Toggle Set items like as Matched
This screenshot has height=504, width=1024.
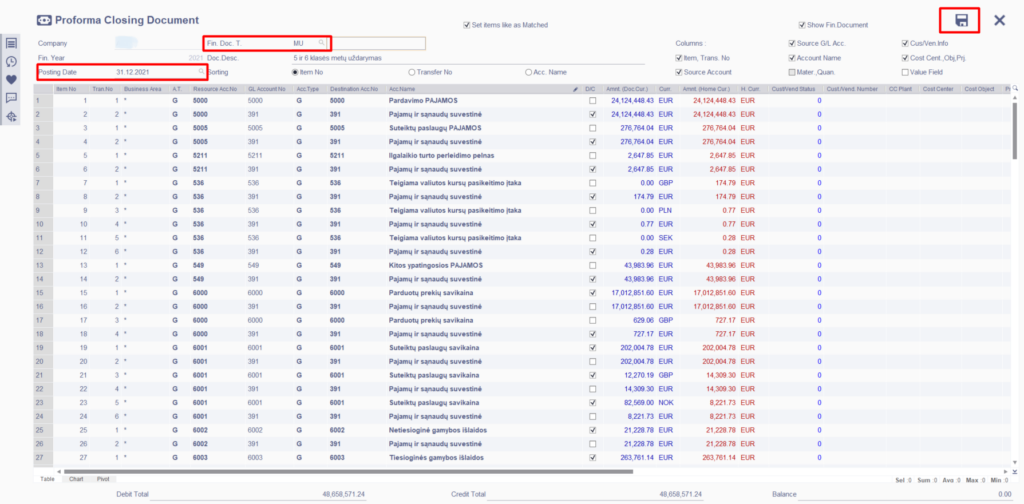[466, 24]
